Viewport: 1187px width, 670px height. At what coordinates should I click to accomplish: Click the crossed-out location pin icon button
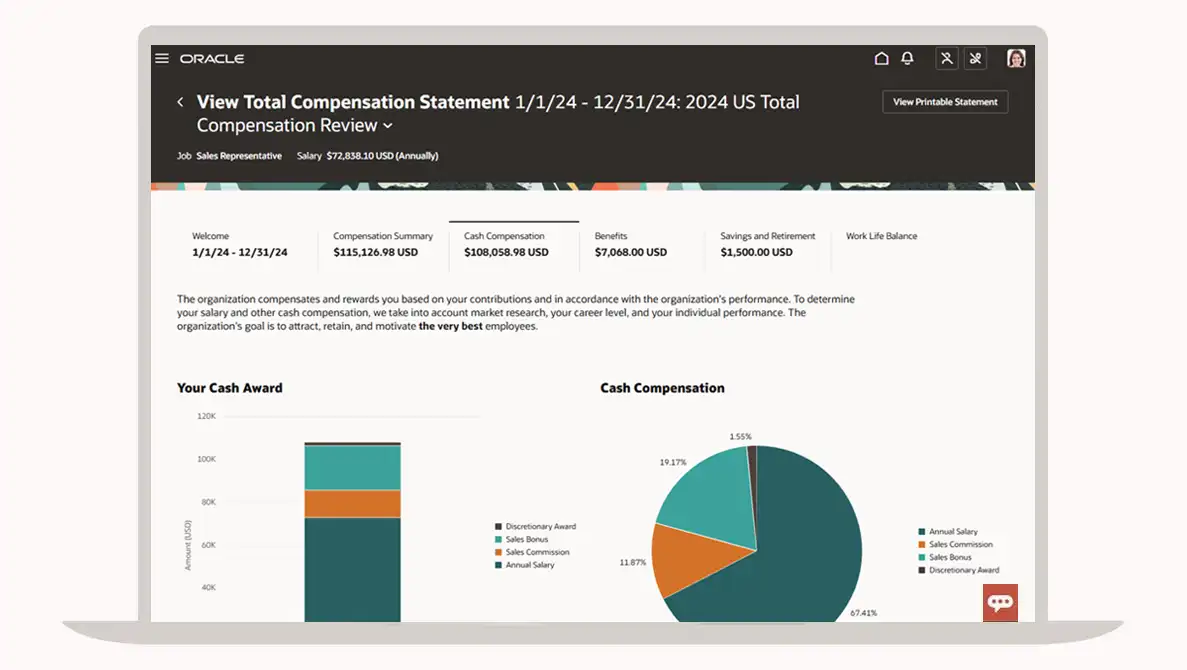[976, 59]
